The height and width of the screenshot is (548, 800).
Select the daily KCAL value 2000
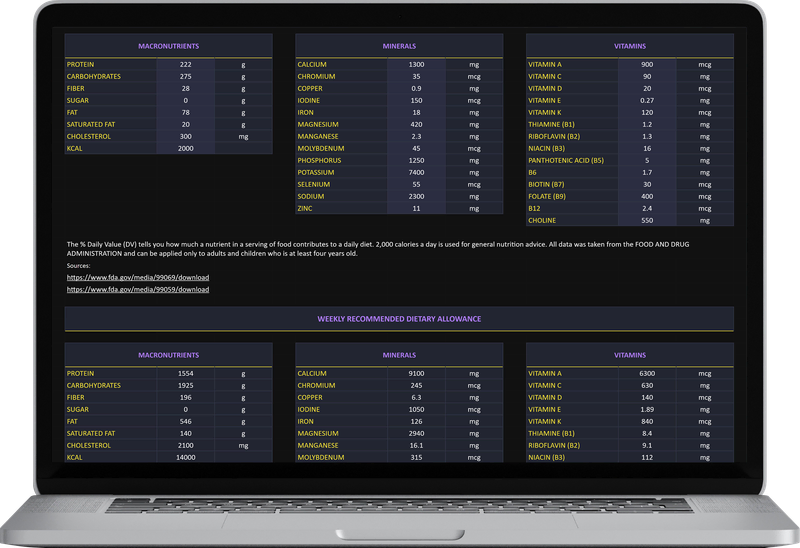click(x=186, y=148)
